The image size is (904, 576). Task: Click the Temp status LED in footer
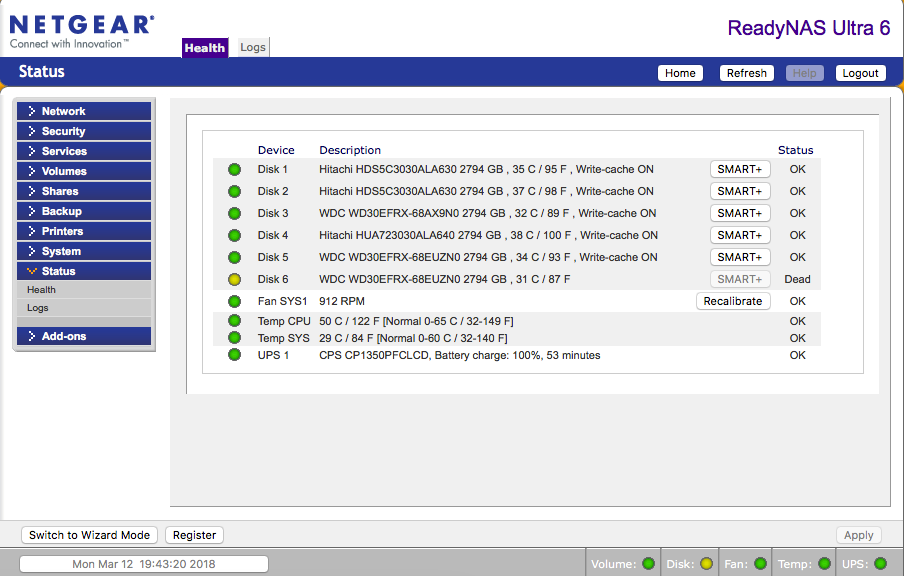coord(824,563)
